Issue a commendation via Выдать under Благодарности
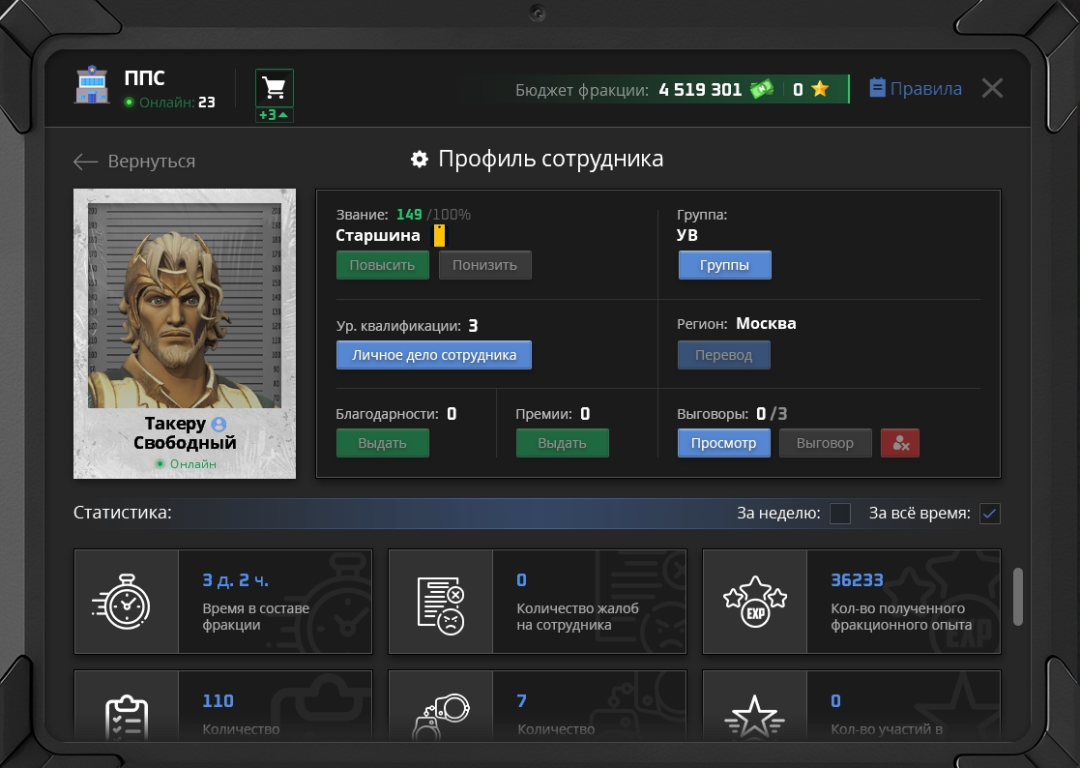The image size is (1080, 768). click(x=382, y=443)
